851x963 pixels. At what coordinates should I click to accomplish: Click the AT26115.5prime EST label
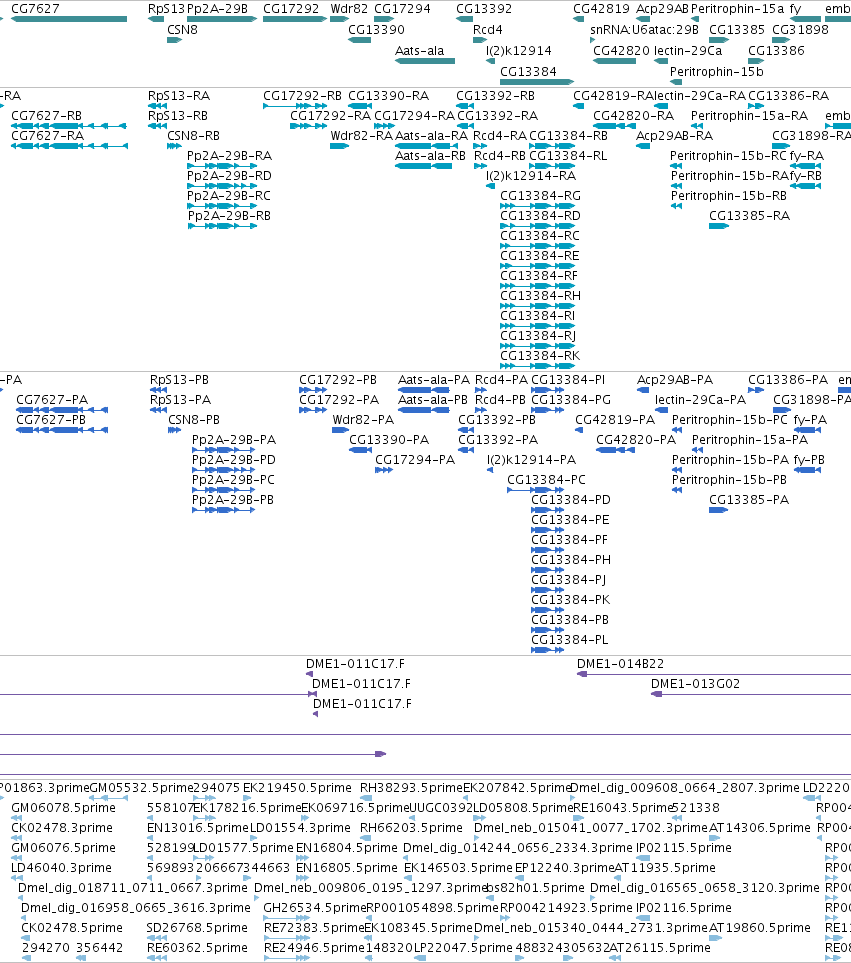[659, 947]
